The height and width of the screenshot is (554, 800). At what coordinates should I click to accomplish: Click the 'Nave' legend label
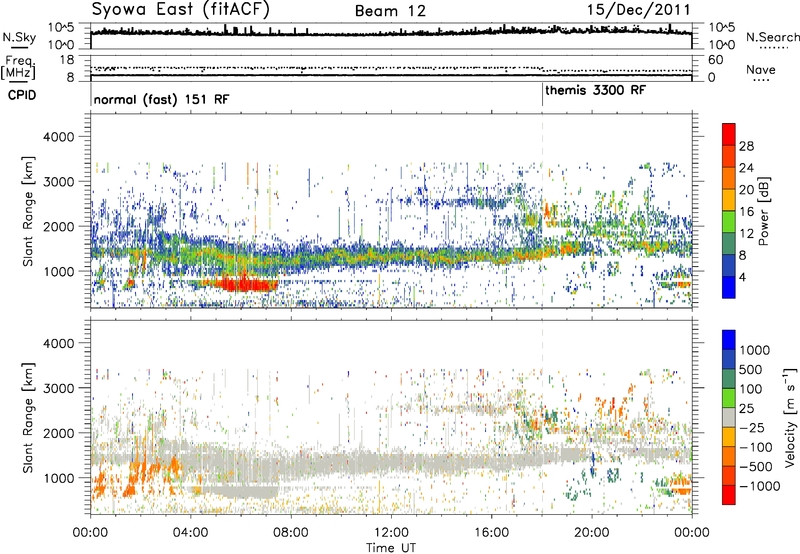(x=760, y=69)
